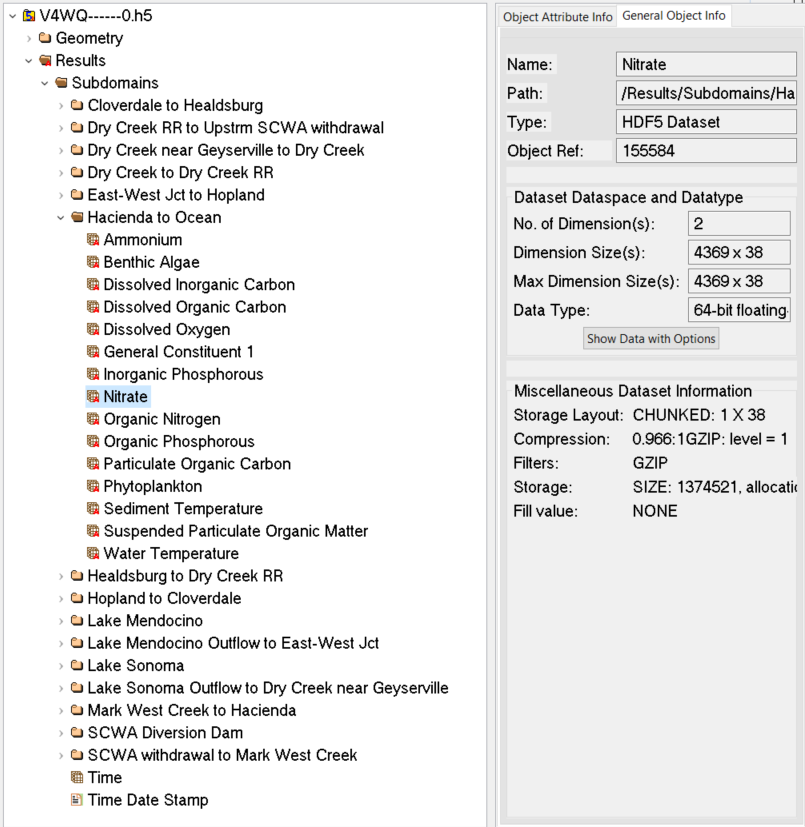Collapse the Hacienda to Ocean group

pyautogui.click(x=61, y=217)
